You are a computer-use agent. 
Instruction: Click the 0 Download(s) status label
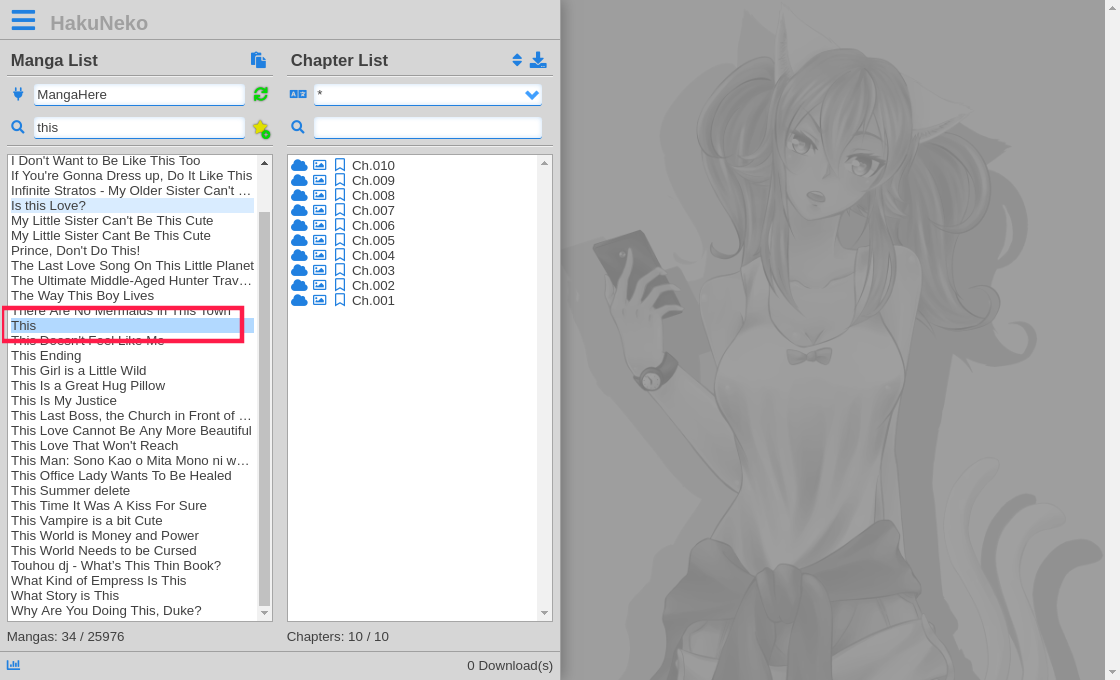click(x=510, y=665)
